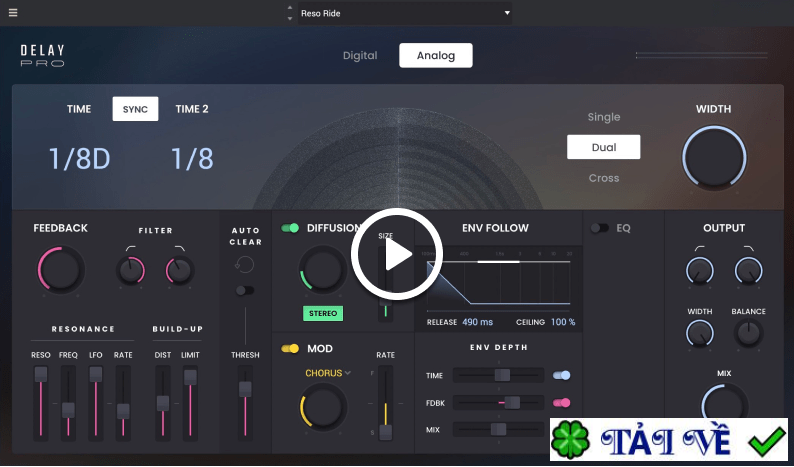Click the filter low-pass knob
The height and width of the screenshot is (467, 794).
tap(180, 270)
